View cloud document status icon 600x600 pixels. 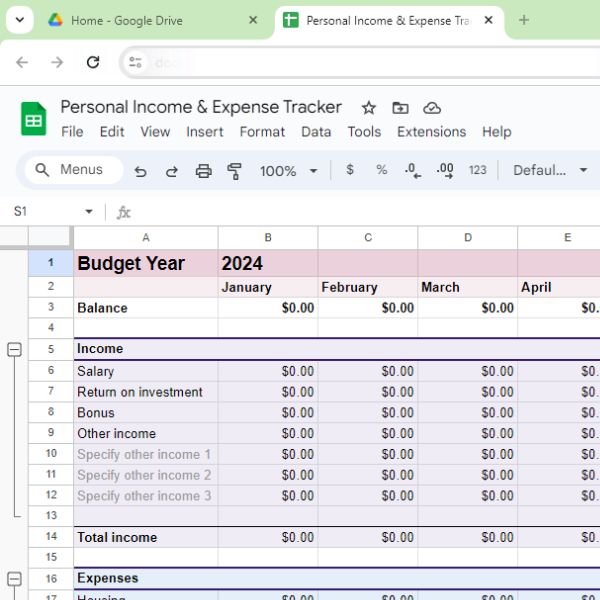coord(432,108)
